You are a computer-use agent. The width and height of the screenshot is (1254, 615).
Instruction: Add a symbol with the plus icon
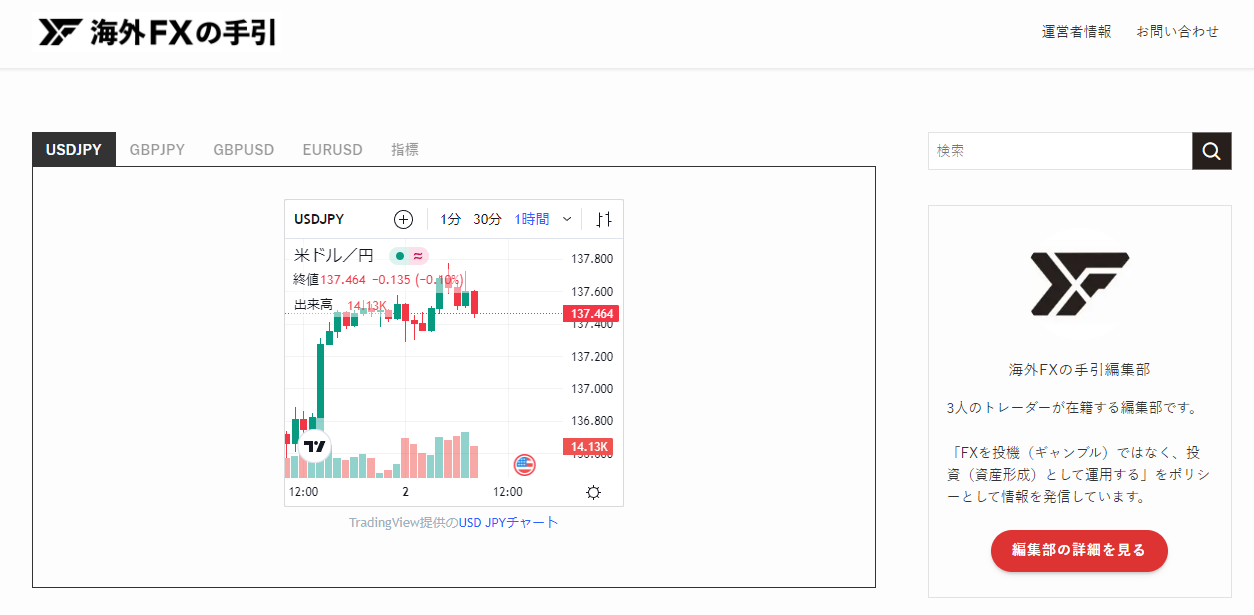403,219
